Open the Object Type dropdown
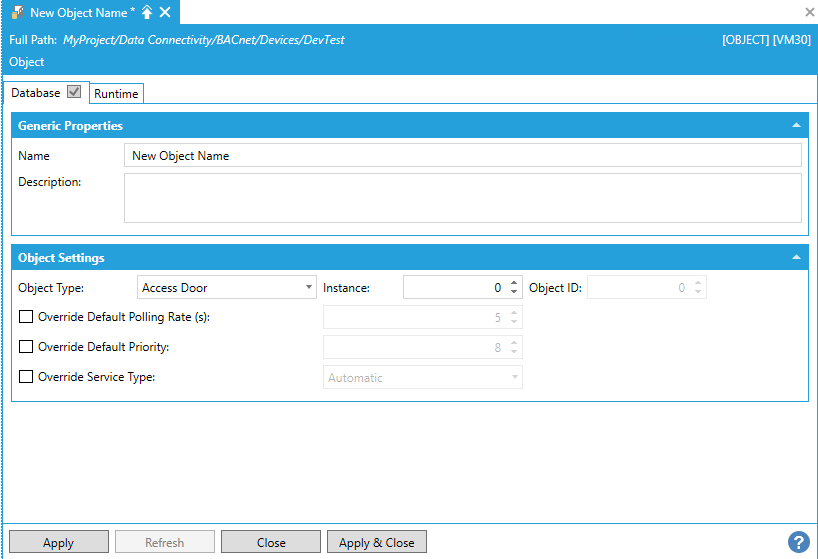 coord(226,288)
